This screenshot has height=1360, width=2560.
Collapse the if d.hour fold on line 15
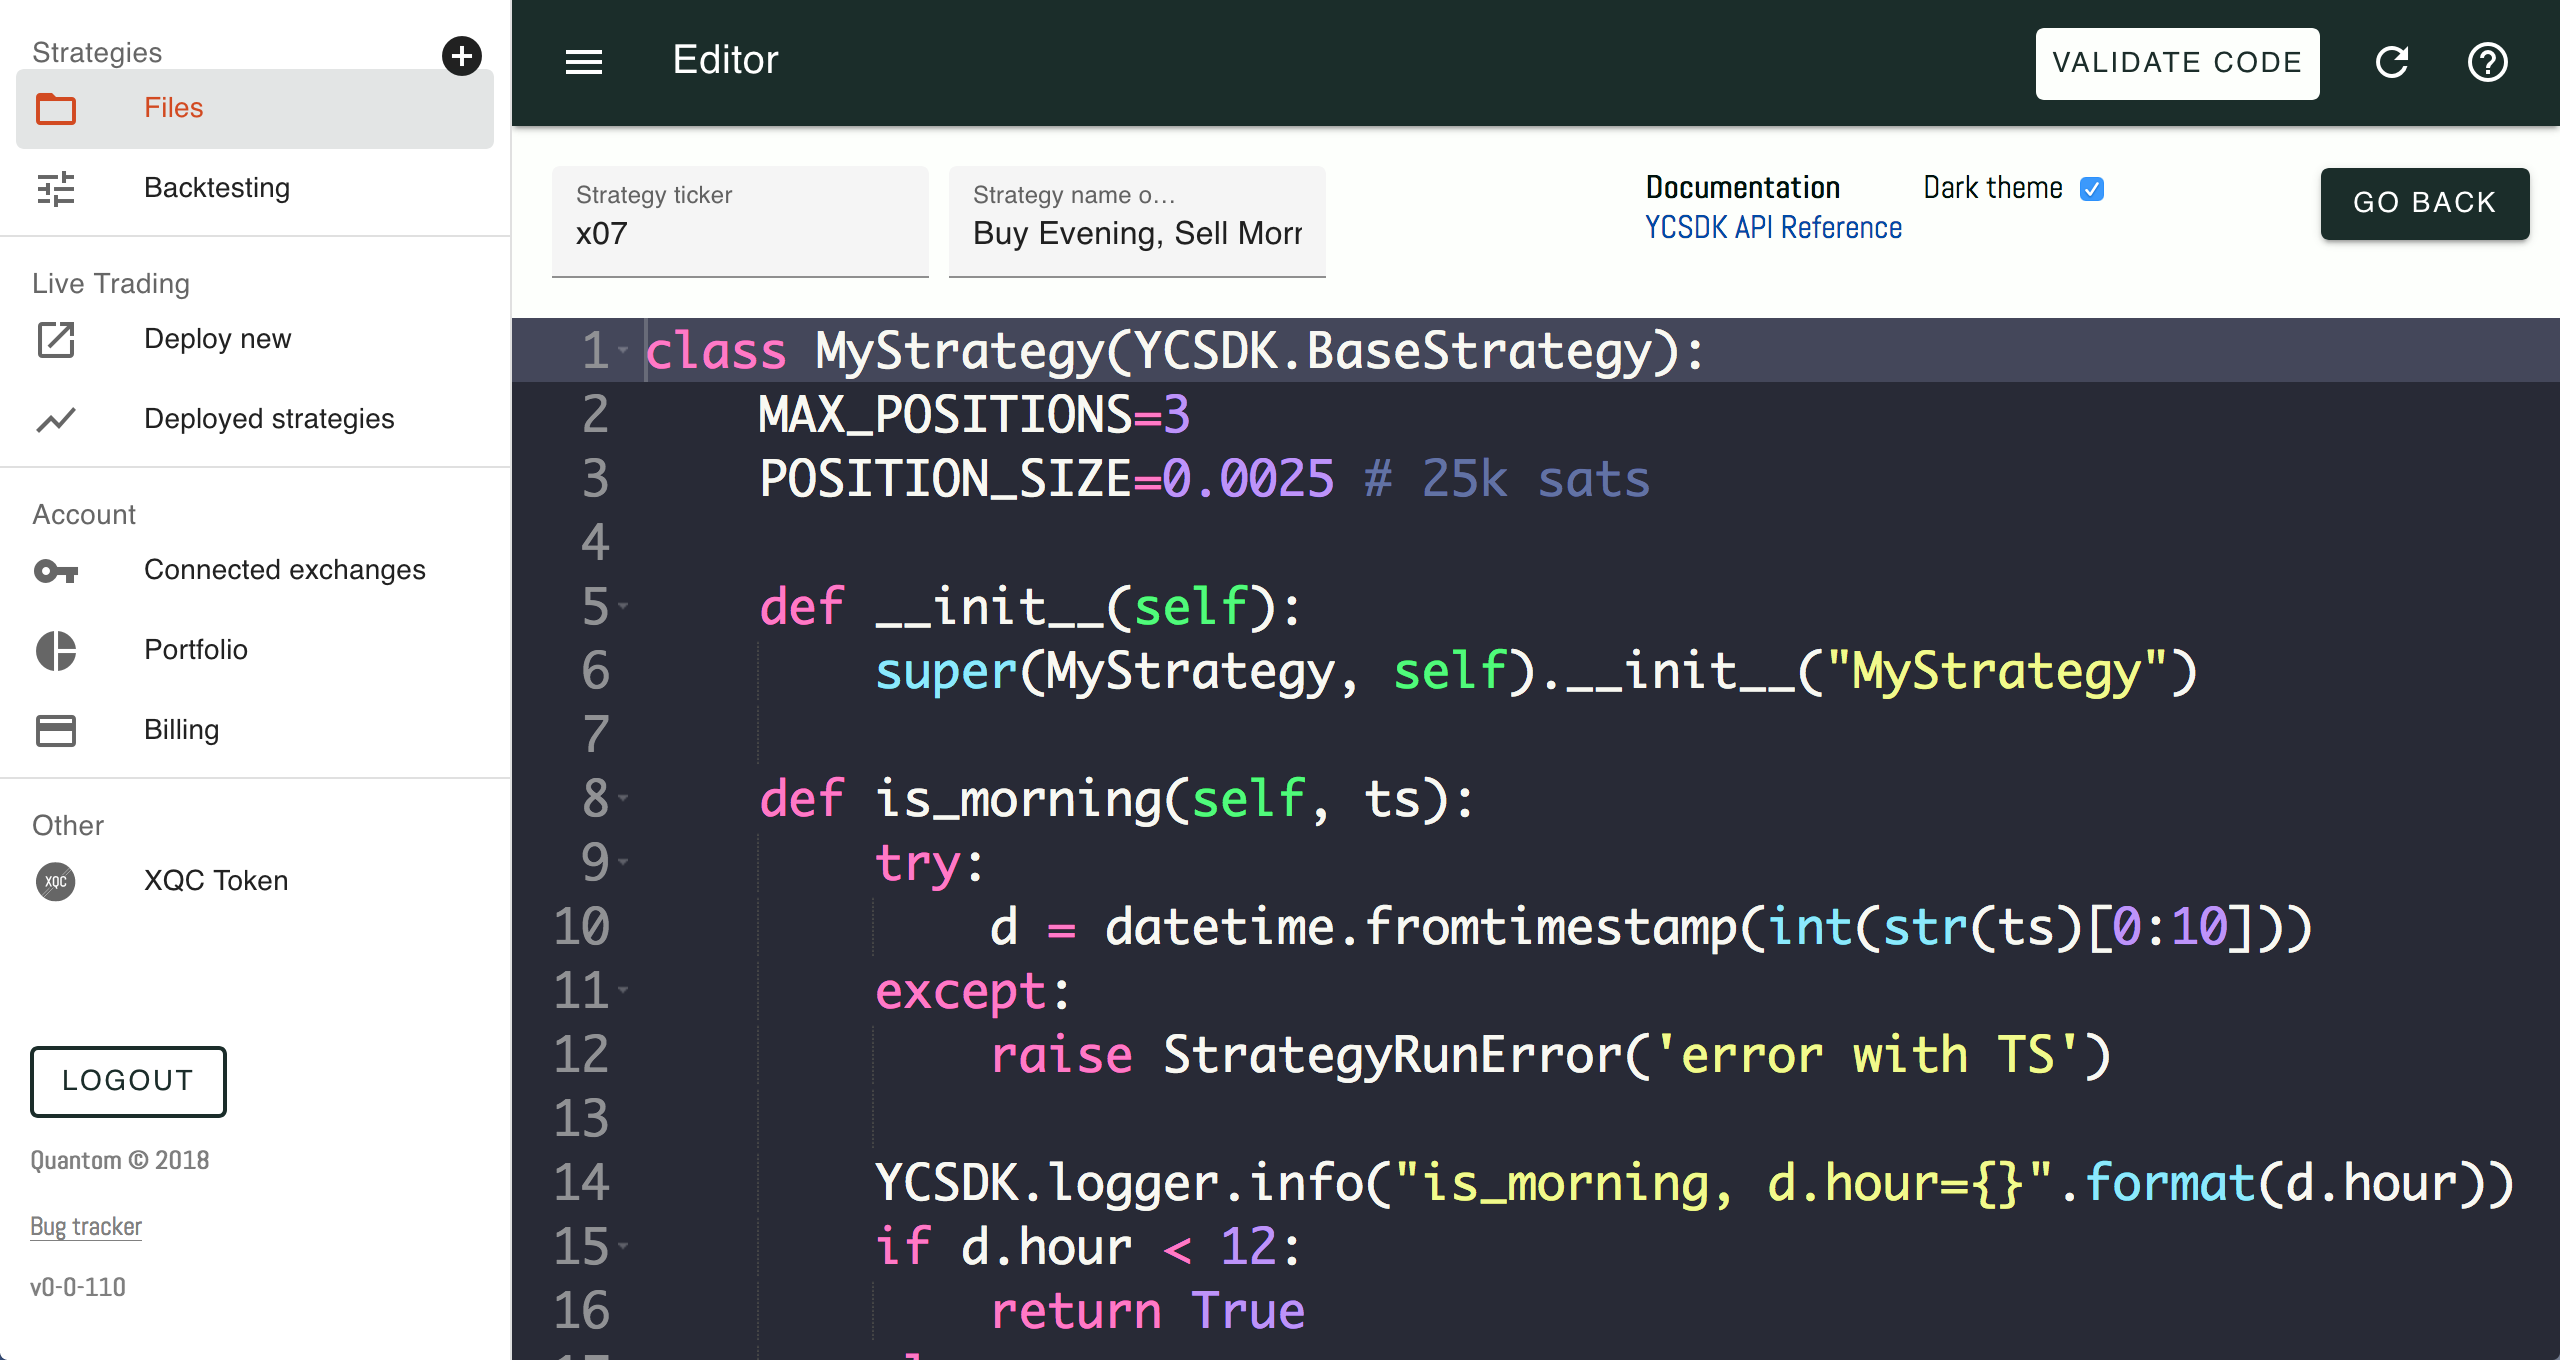click(x=623, y=1246)
